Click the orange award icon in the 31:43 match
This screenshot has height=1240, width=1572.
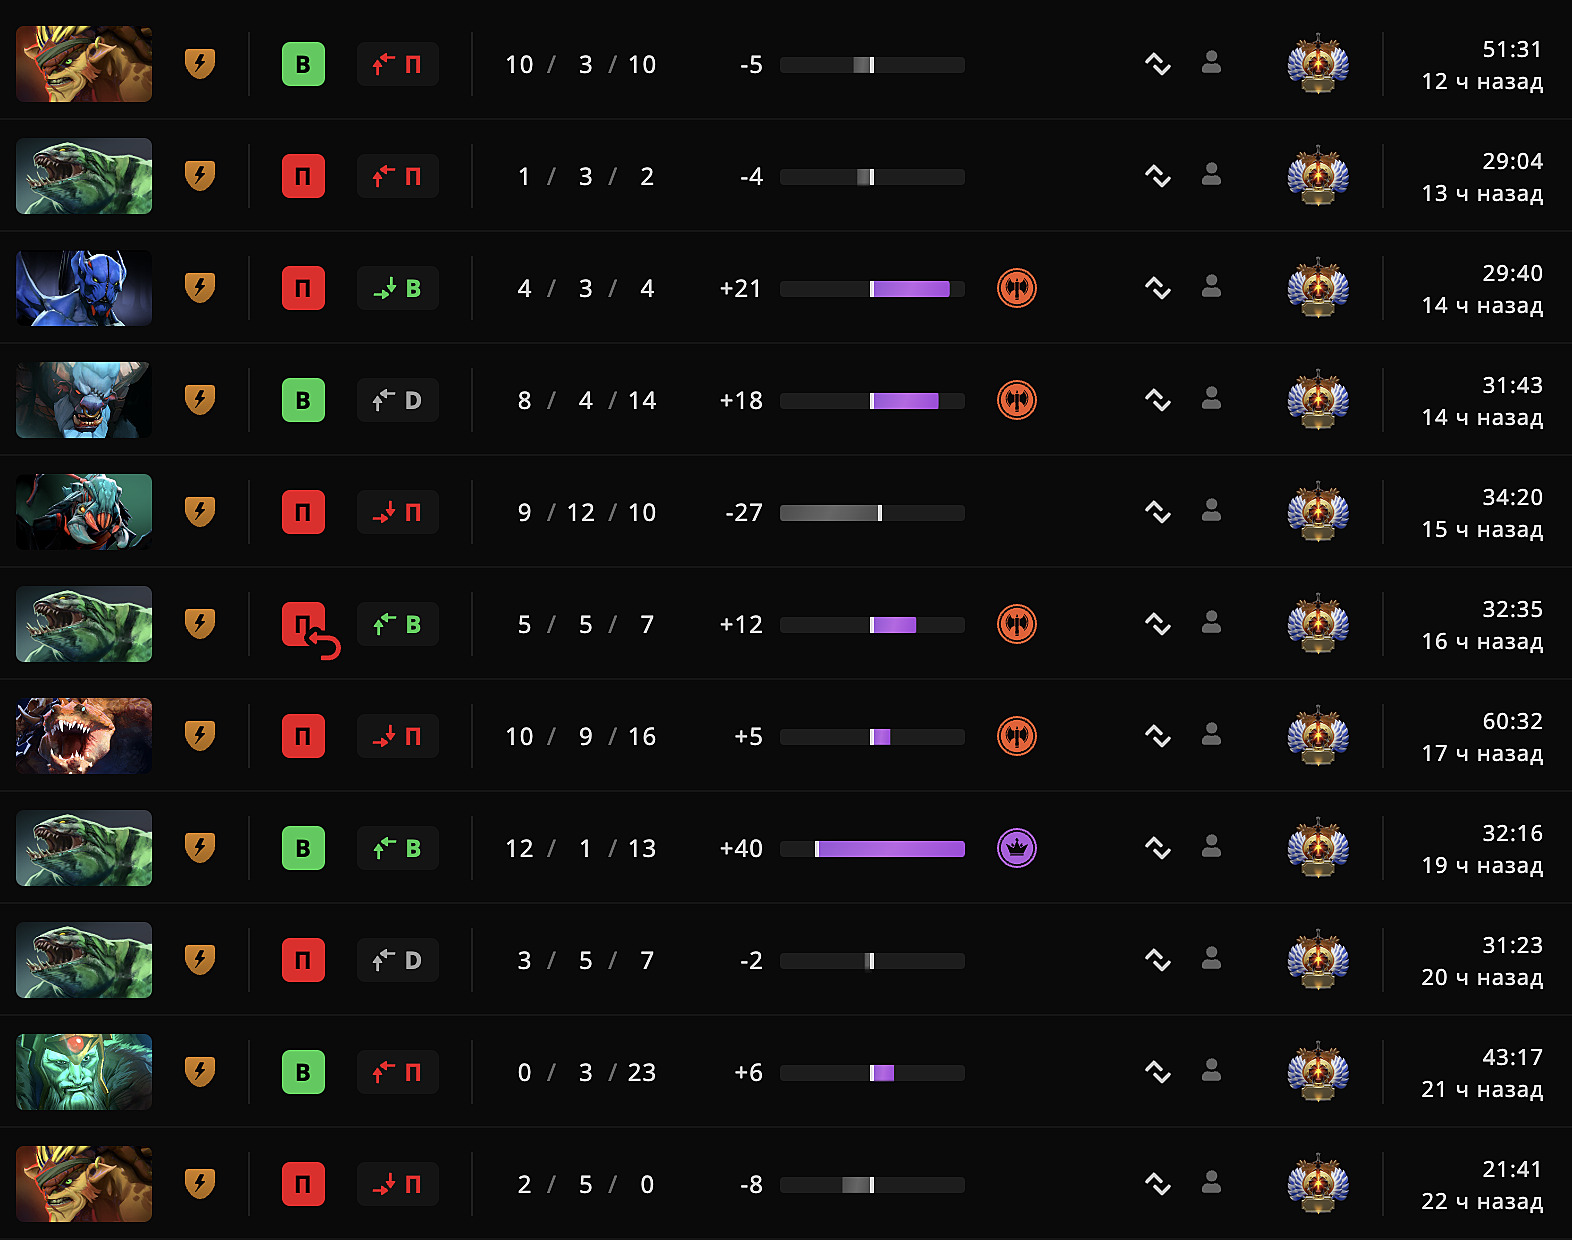coord(1017,400)
